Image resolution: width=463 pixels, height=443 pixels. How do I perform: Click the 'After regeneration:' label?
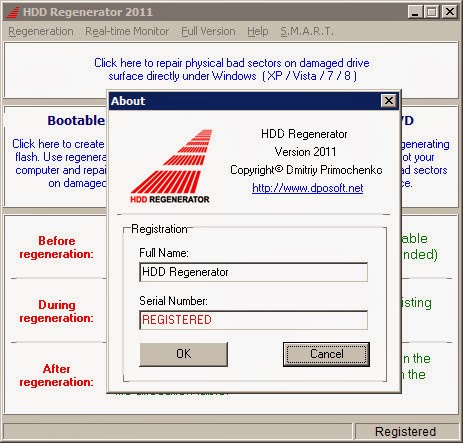pos(56,375)
